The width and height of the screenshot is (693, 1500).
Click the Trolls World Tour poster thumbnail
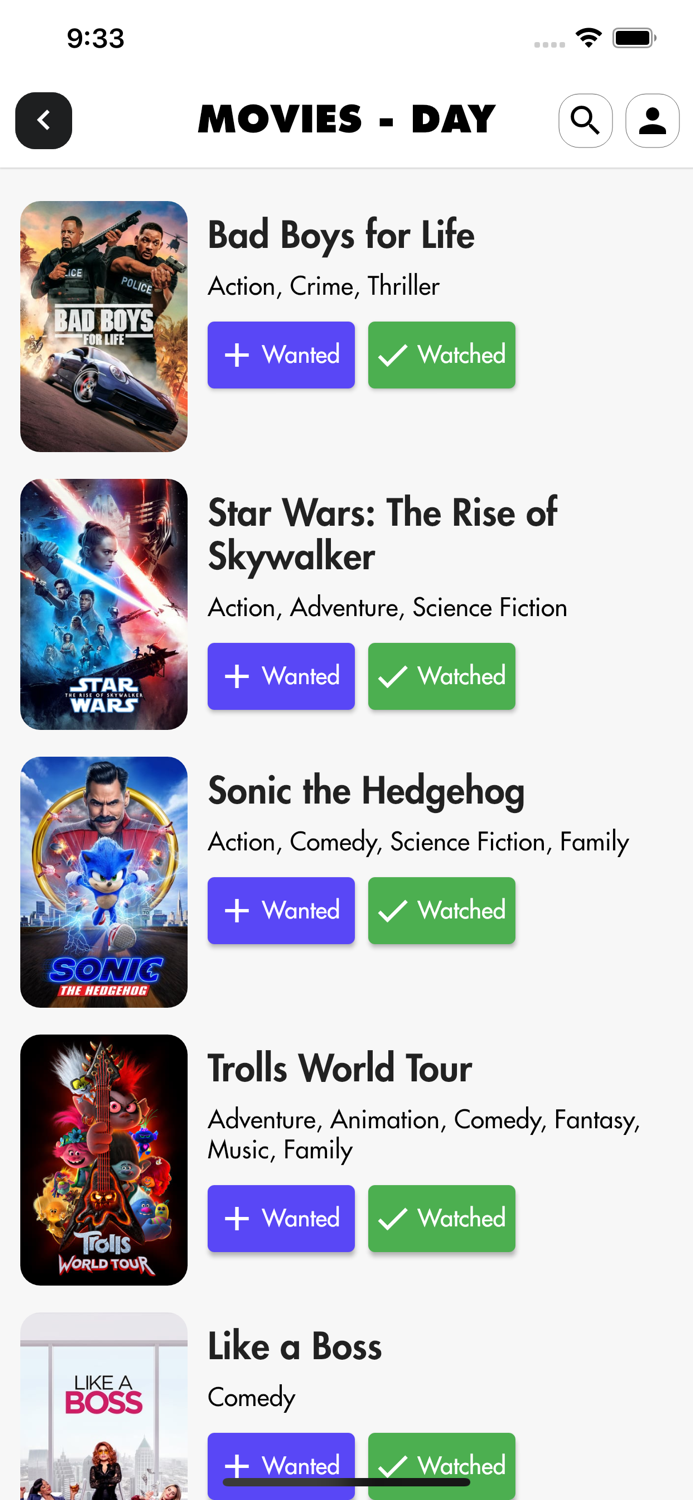(103, 1159)
